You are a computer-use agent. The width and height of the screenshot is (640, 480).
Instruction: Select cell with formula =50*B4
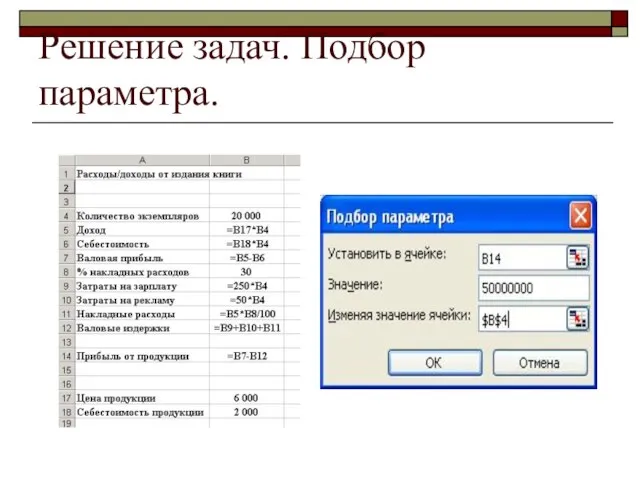pos(247,300)
